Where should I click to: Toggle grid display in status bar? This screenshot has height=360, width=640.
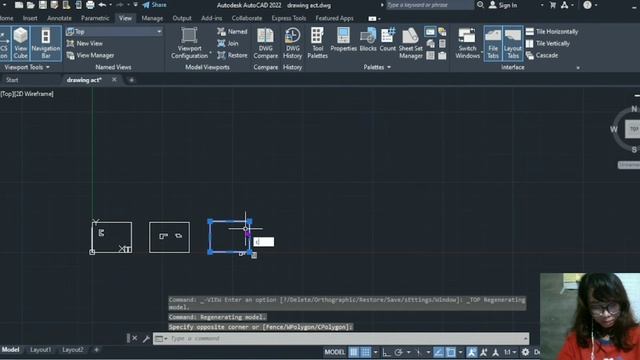(x=353, y=352)
